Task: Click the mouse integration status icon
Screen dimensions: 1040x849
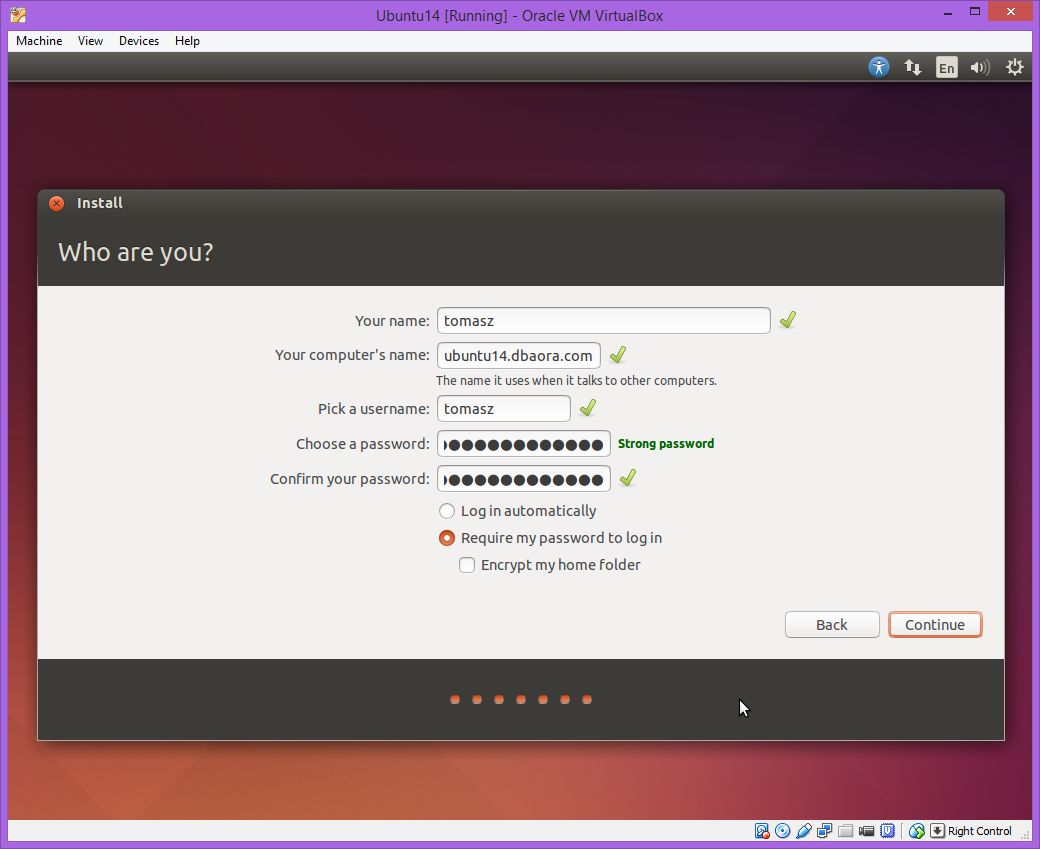Action: click(x=917, y=831)
